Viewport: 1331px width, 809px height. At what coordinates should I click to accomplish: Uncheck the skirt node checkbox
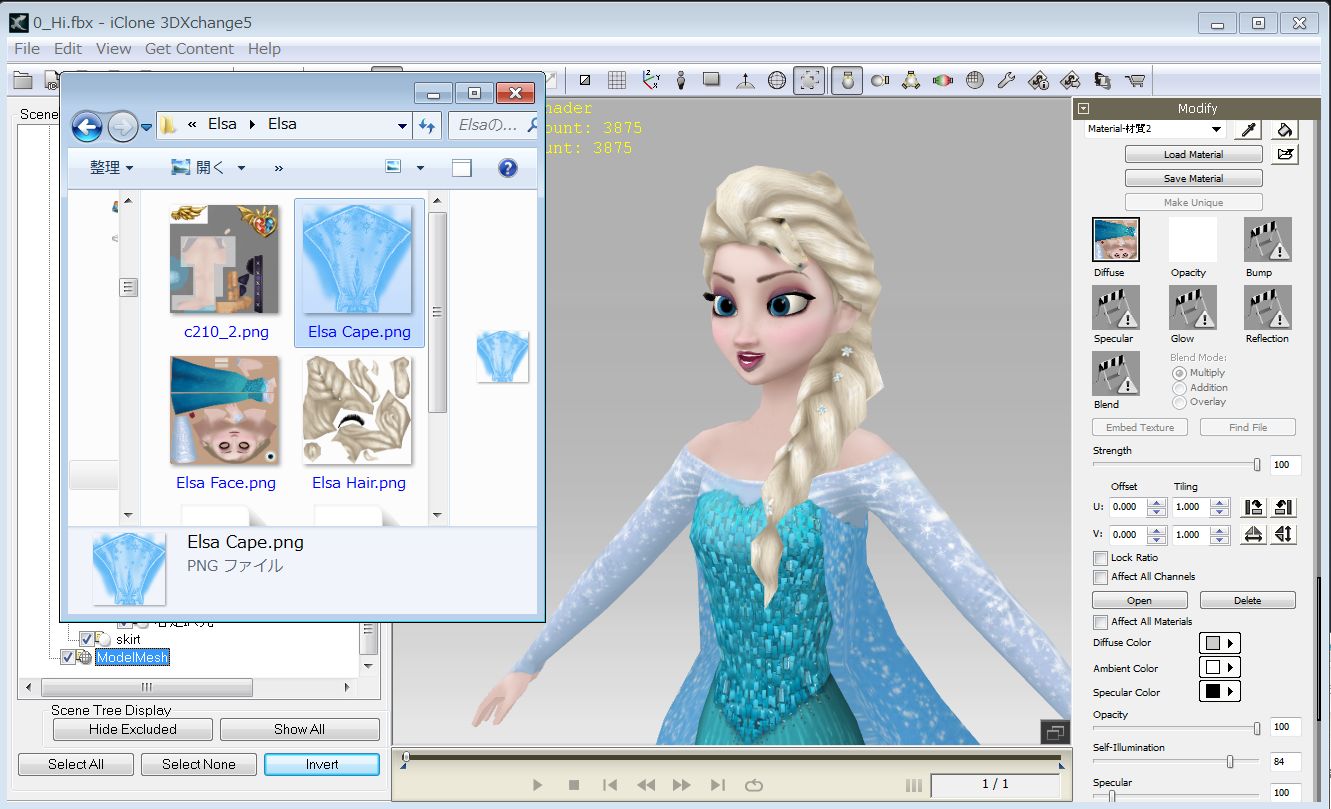(x=87, y=639)
